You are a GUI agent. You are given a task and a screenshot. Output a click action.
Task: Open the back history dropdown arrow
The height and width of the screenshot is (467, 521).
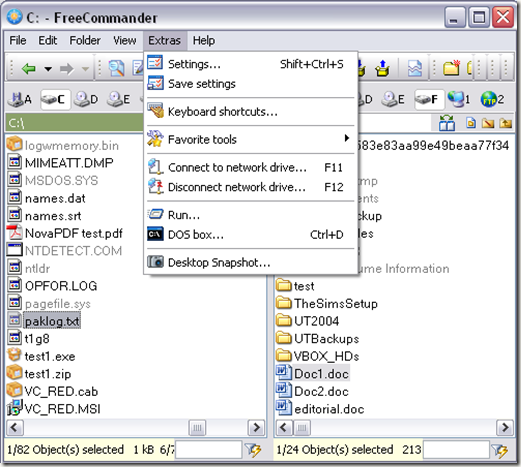click(x=48, y=69)
